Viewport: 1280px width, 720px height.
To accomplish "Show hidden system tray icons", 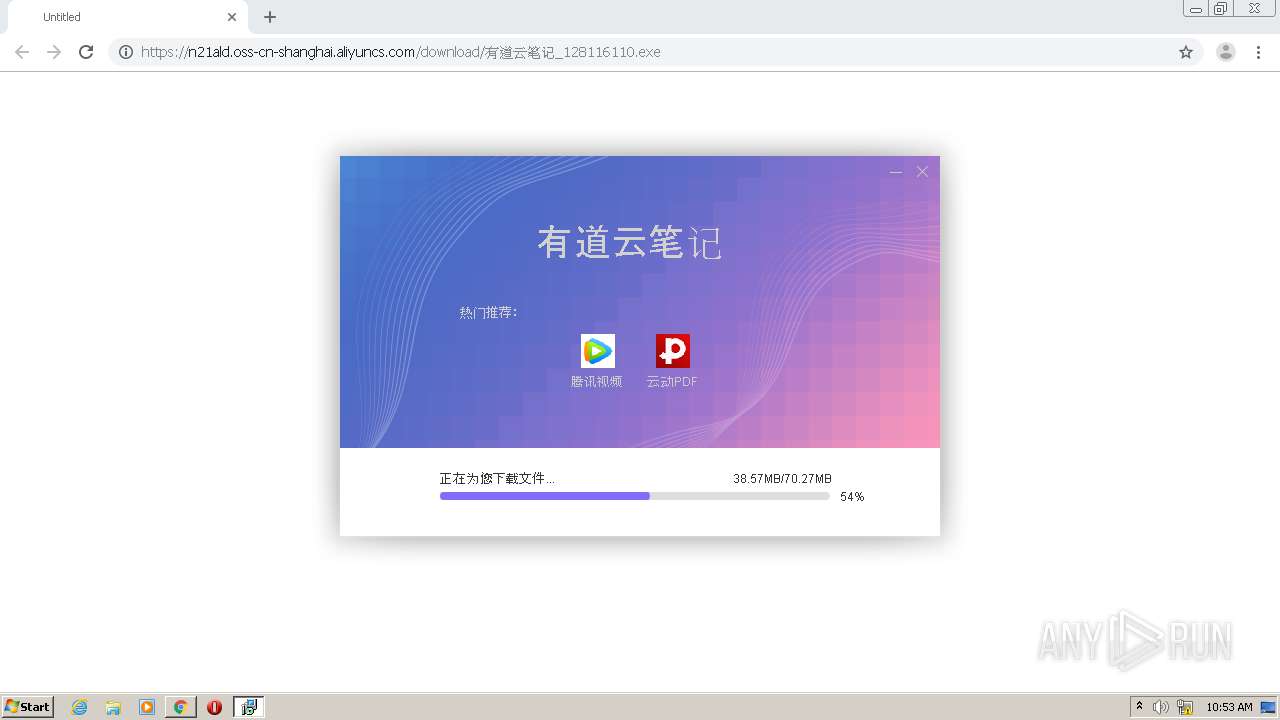I will 1139,707.
